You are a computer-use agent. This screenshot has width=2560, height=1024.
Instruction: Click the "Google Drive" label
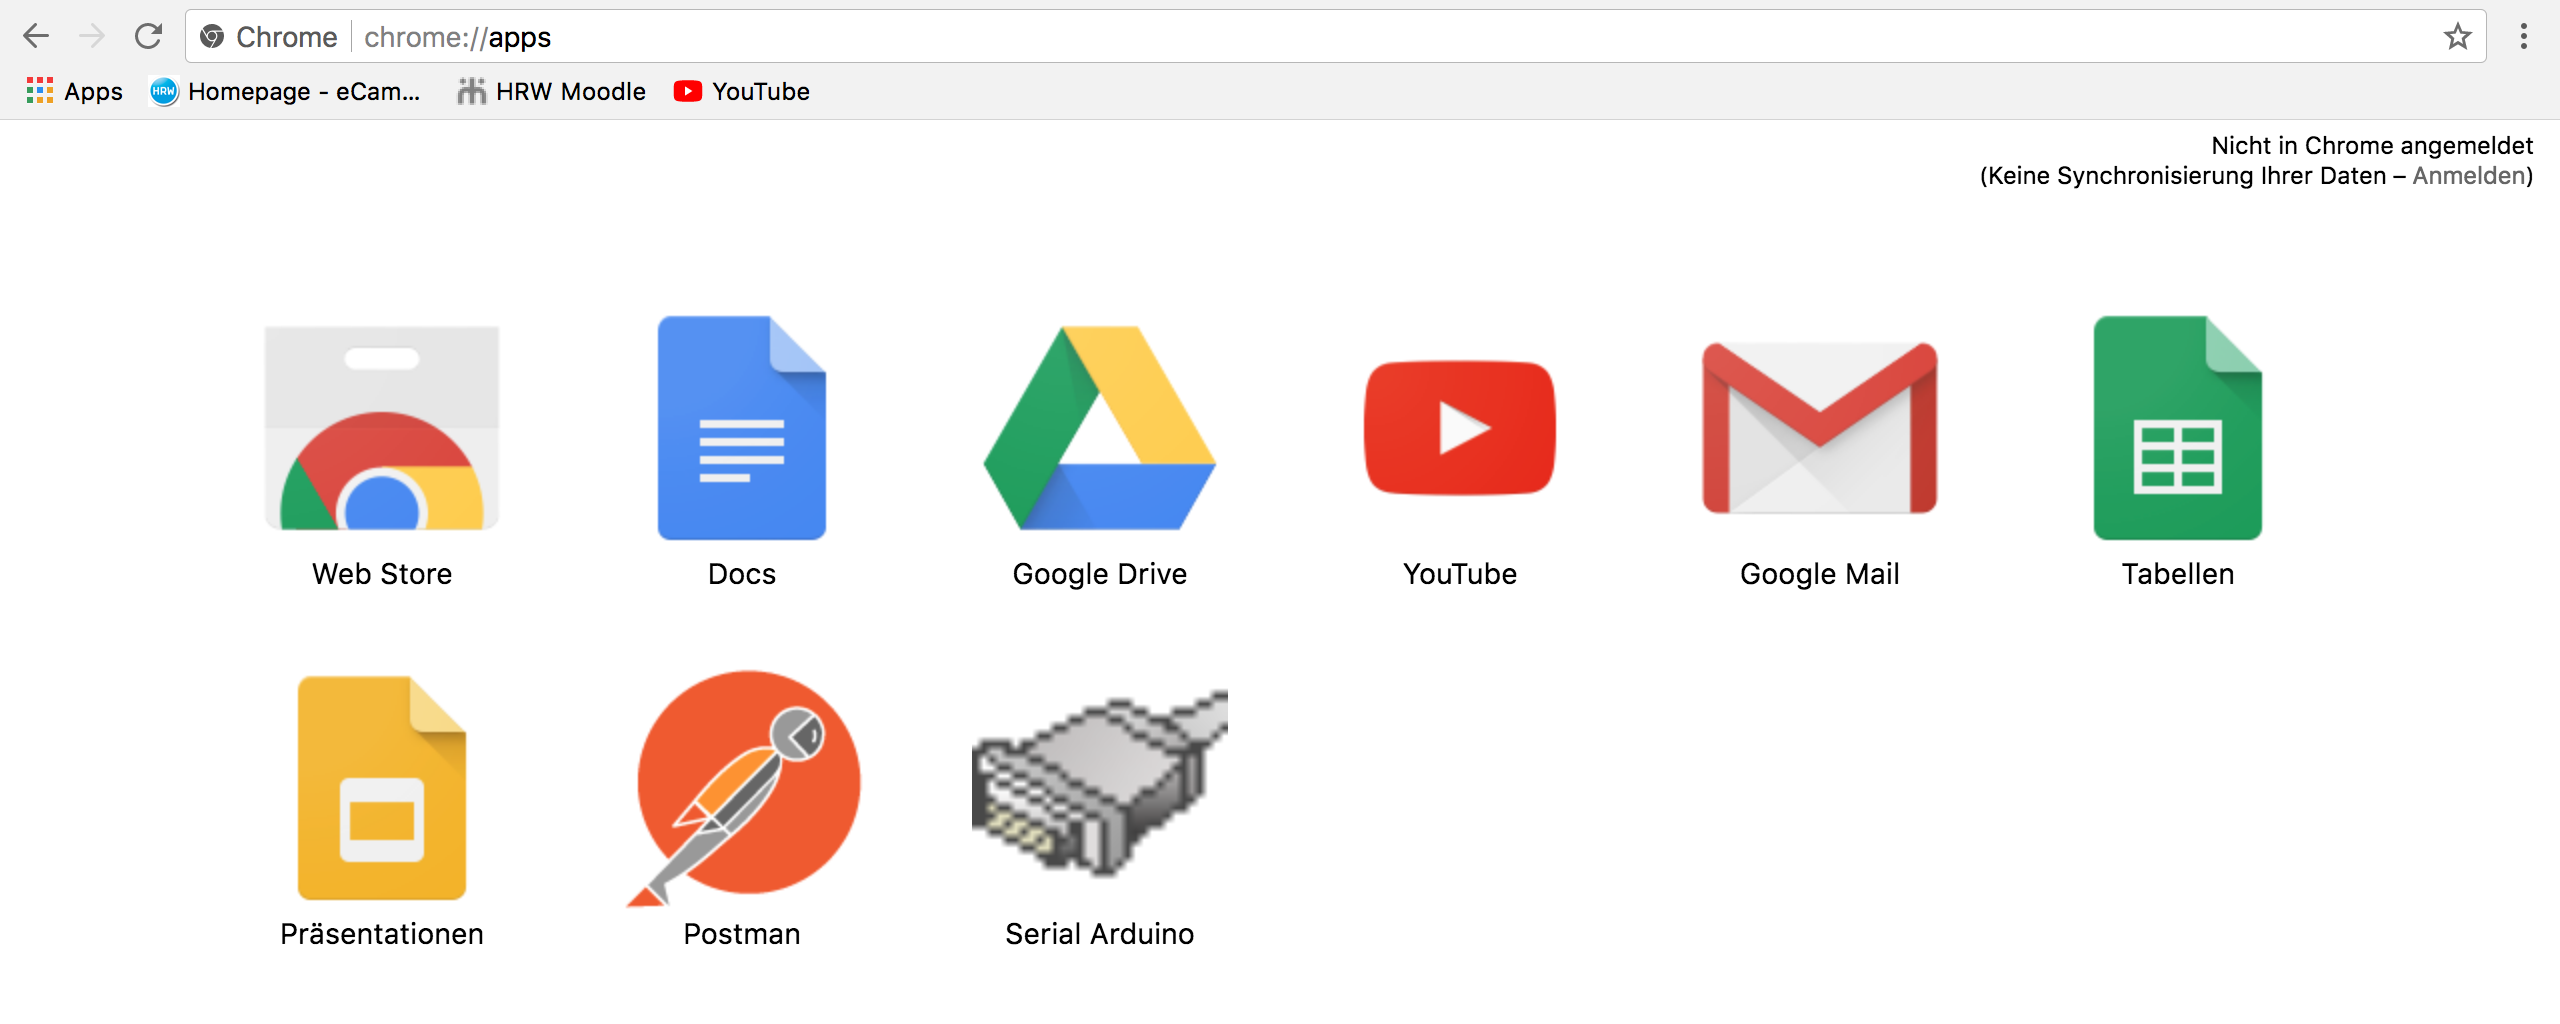click(x=1100, y=574)
